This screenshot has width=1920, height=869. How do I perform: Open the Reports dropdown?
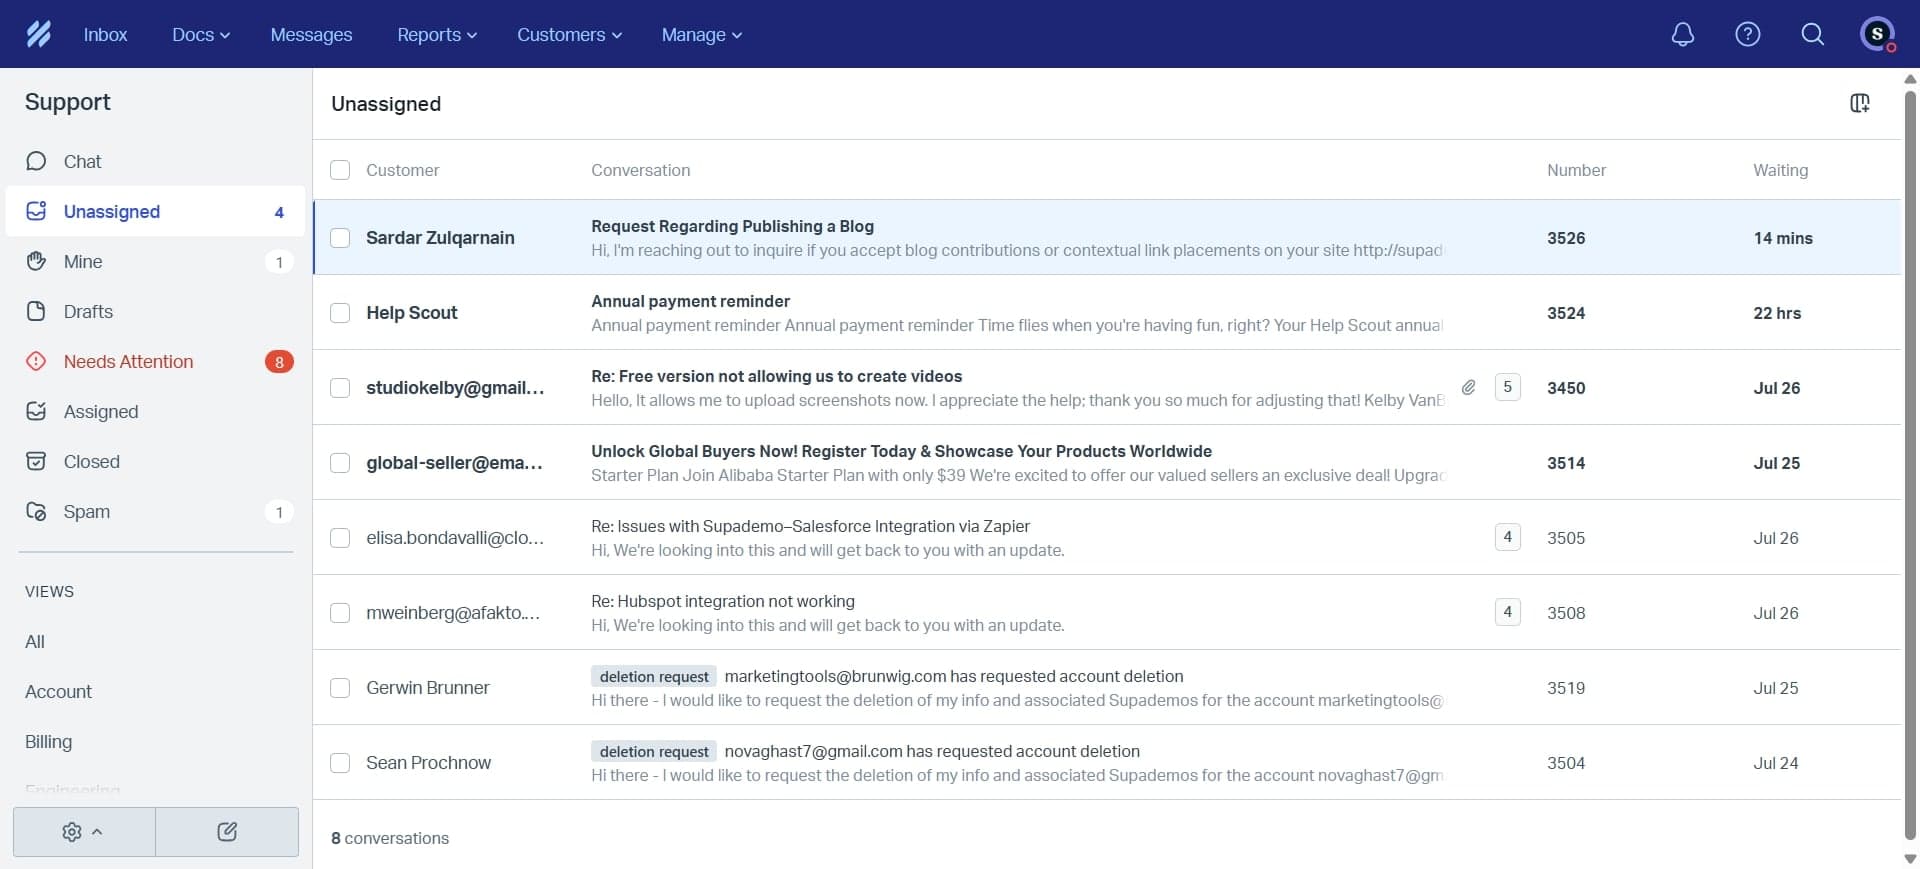coord(436,34)
